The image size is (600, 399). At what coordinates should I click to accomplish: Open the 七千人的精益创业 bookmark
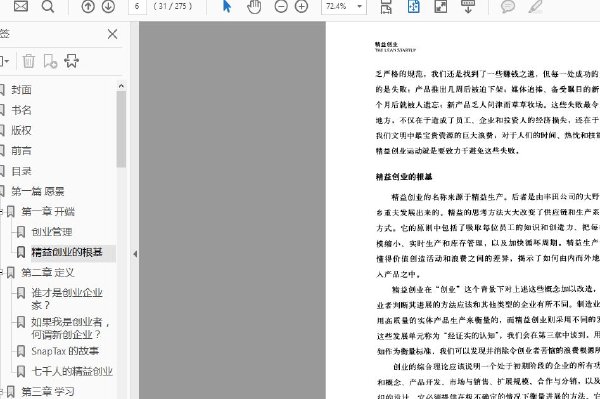pyautogui.click(x=72, y=371)
